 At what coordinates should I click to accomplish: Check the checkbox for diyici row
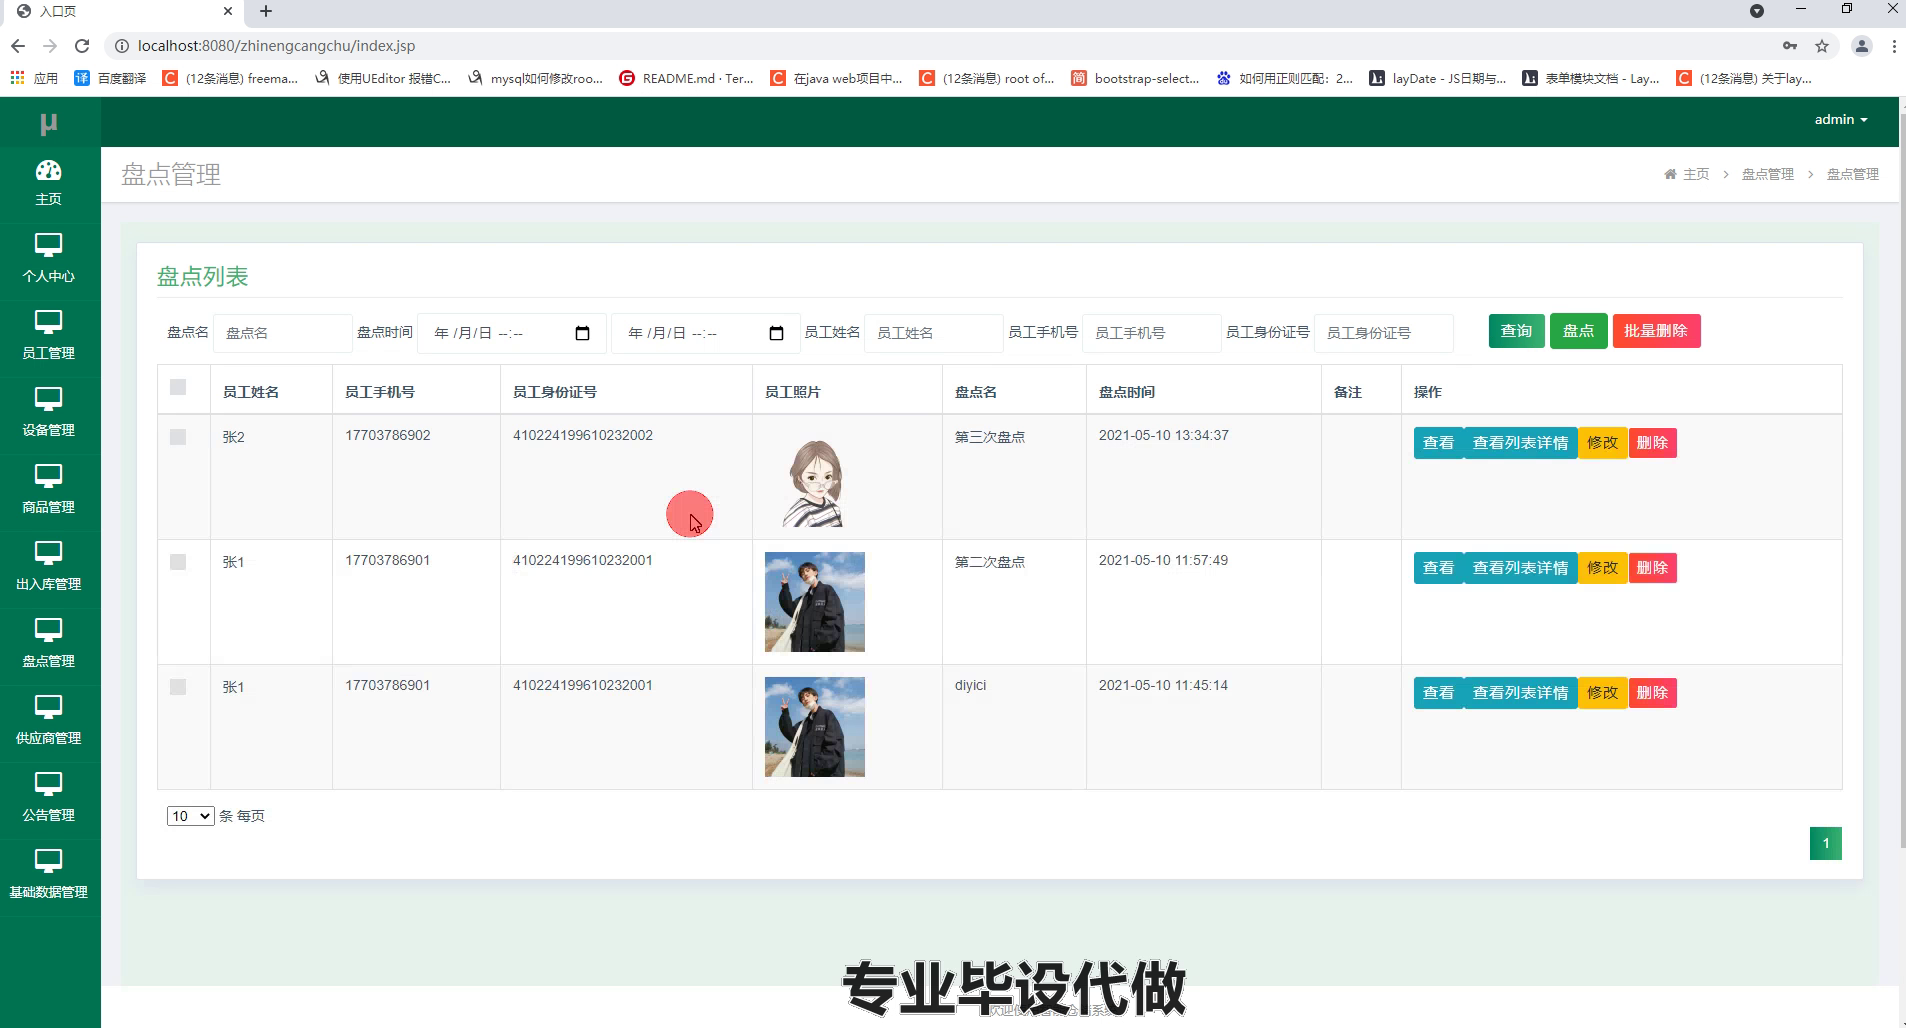(178, 687)
